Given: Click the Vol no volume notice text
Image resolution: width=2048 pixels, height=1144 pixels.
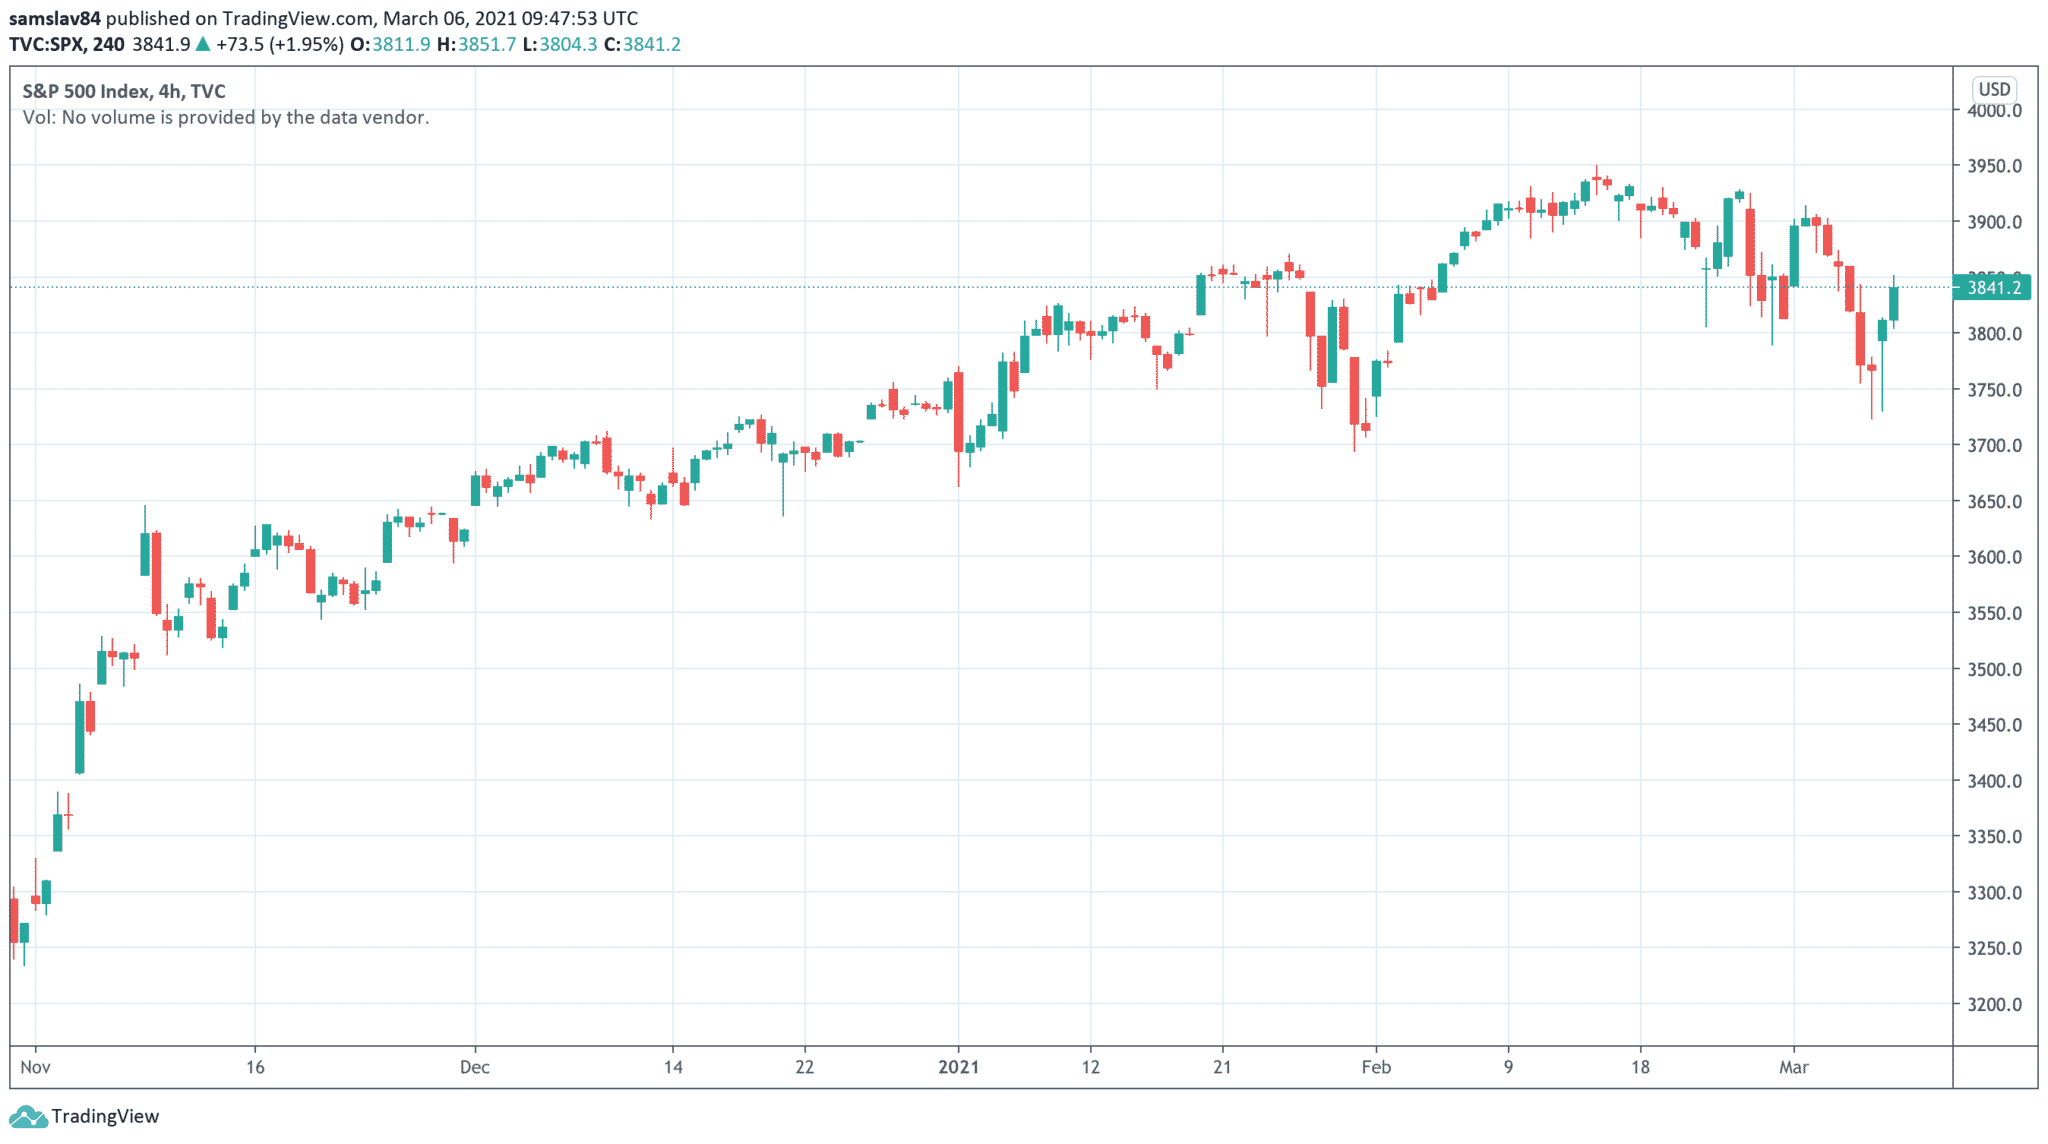Looking at the screenshot, I should 226,117.
